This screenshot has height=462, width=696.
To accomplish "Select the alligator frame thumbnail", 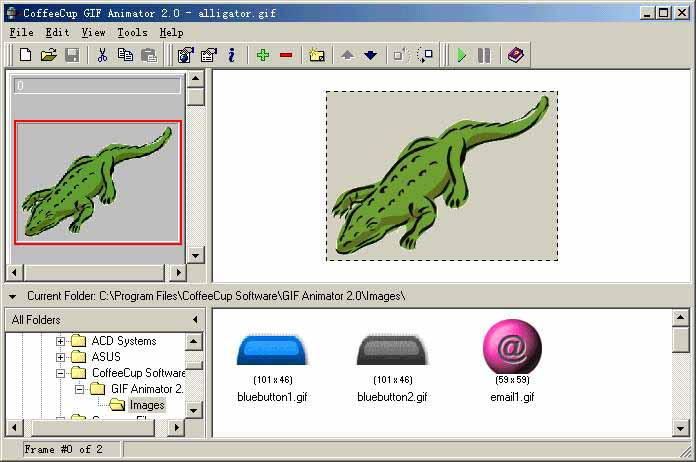I will 97,182.
